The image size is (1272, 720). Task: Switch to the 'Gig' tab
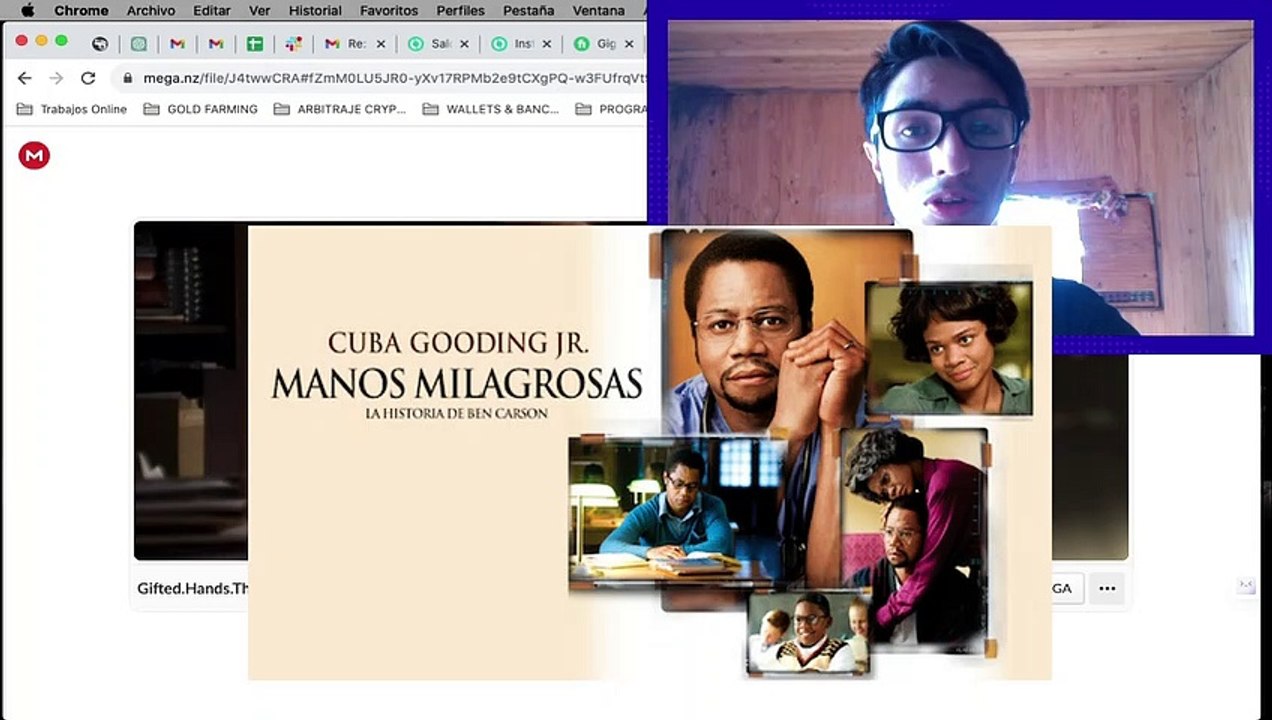point(596,44)
